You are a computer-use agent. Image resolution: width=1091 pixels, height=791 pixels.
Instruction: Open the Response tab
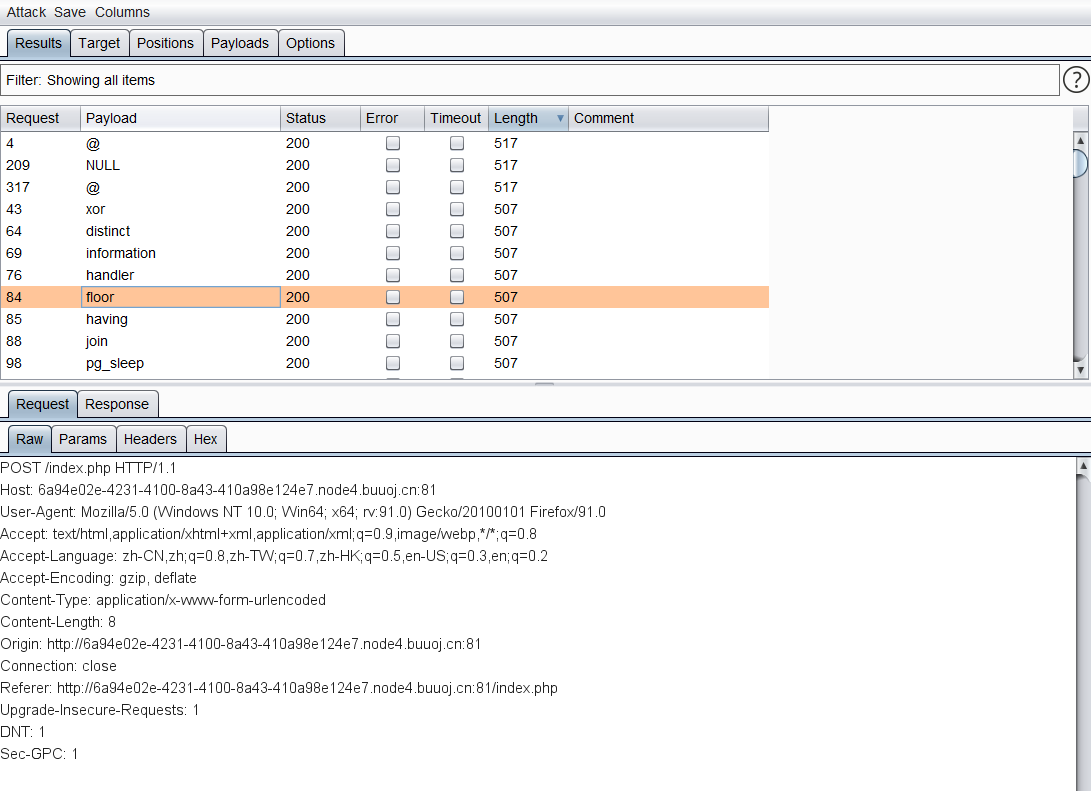(x=117, y=404)
